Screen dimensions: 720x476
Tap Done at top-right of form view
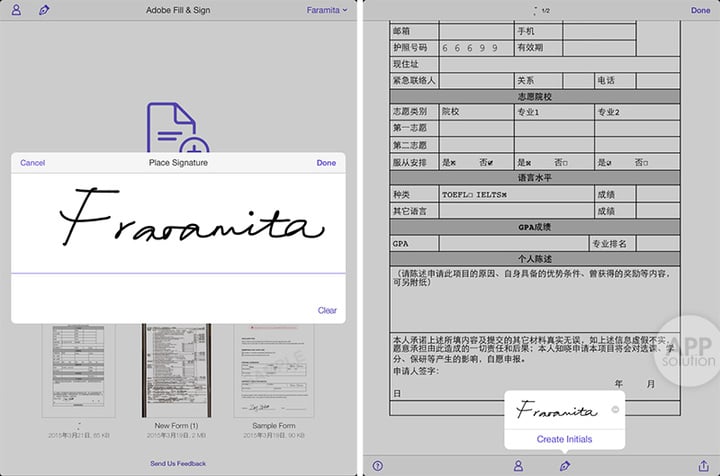pos(700,10)
